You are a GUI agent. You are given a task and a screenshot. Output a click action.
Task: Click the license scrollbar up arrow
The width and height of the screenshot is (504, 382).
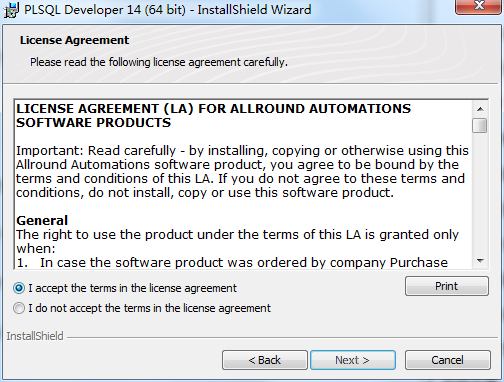[480, 109]
